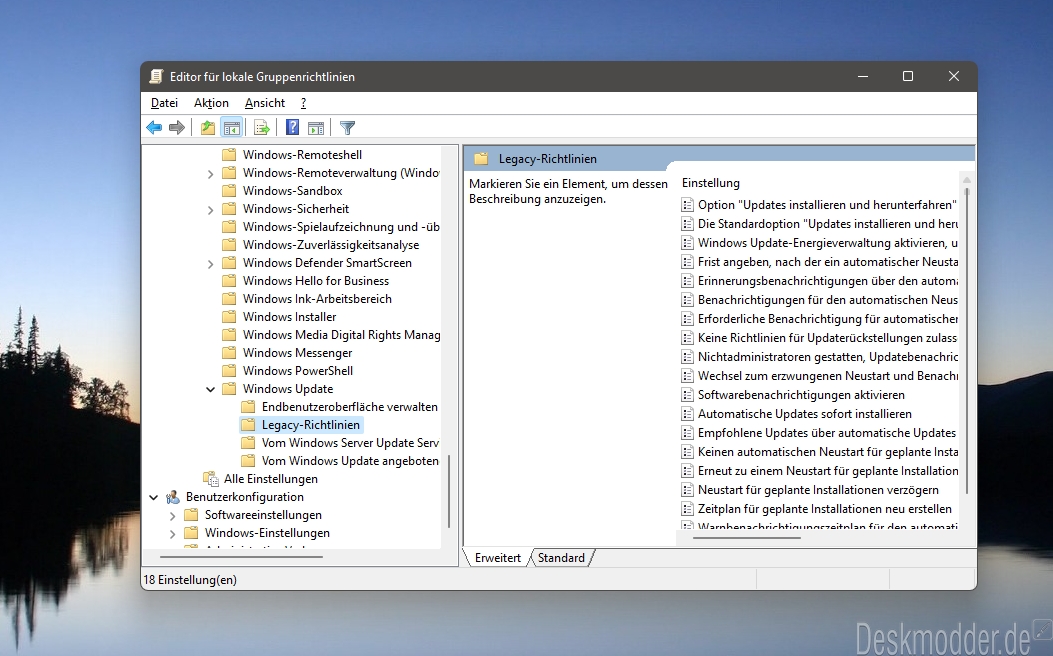Click the folder icon in Legacy-Richtlinien header
1053x656 pixels.
pos(481,159)
